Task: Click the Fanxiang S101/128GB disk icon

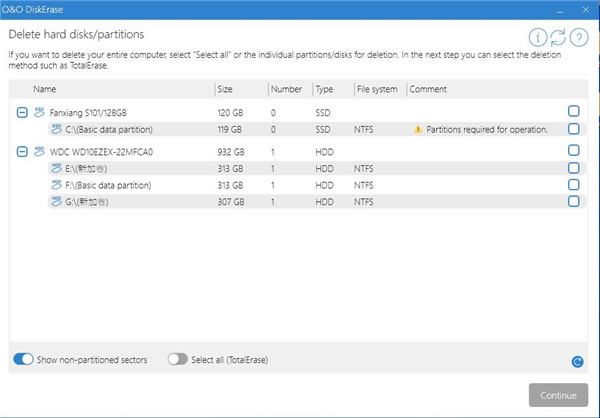Action: pyautogui.click(x=40, y=112)
